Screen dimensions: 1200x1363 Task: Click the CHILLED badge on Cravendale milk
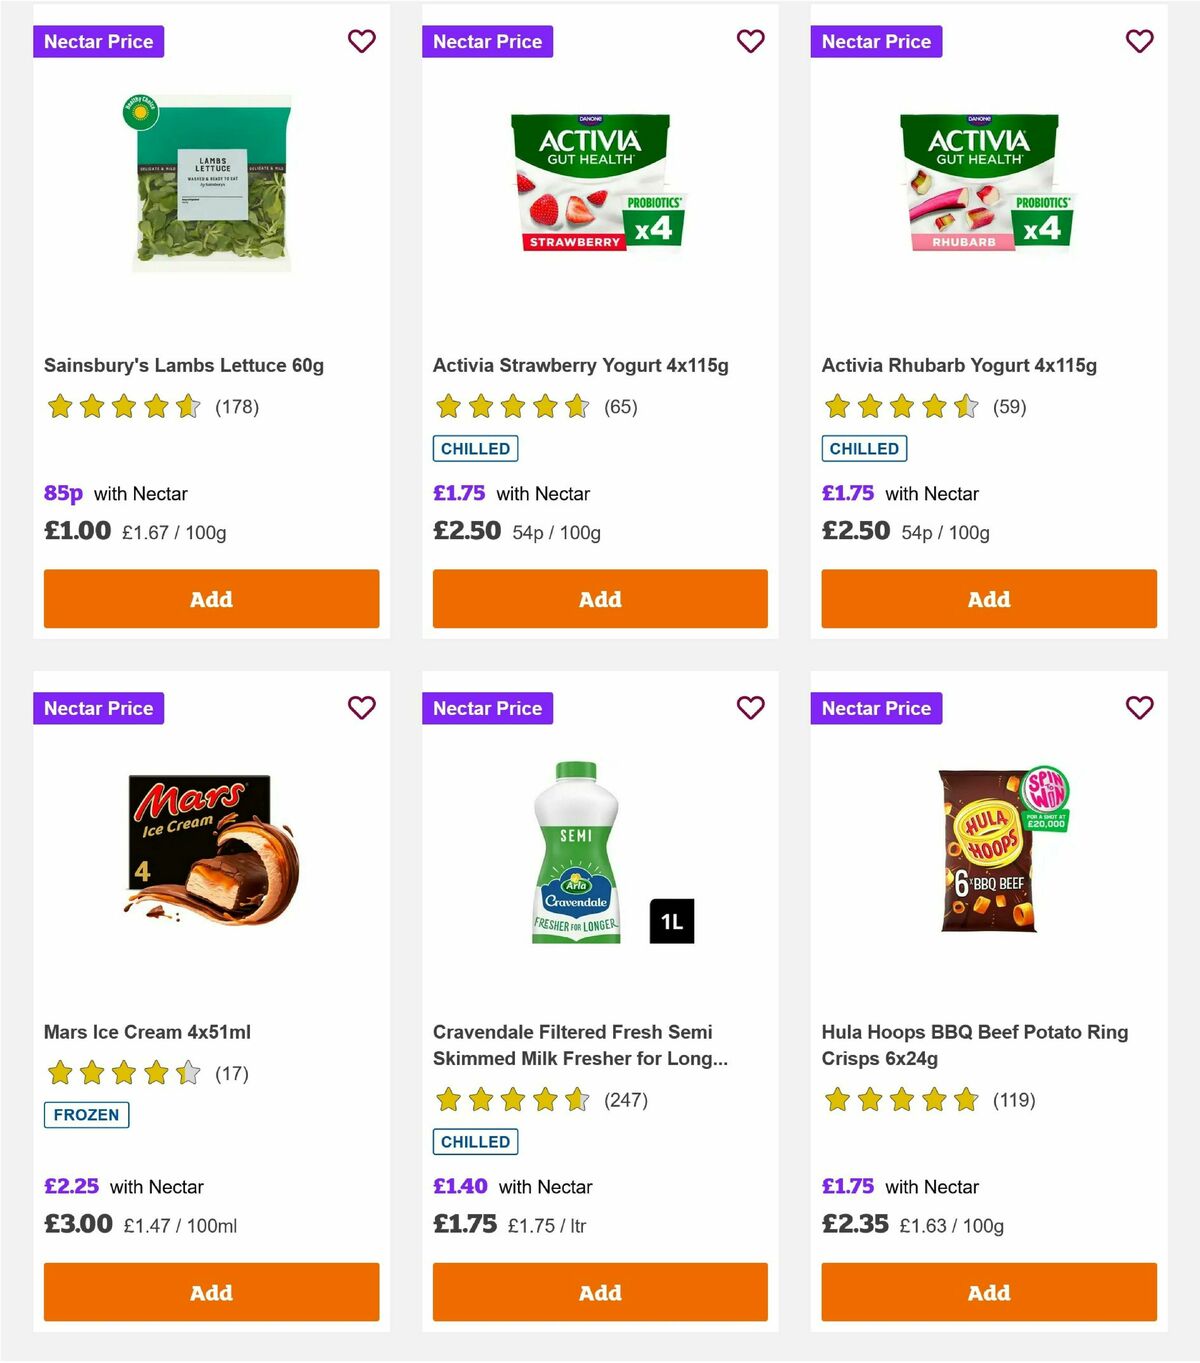click(475, 1141)
